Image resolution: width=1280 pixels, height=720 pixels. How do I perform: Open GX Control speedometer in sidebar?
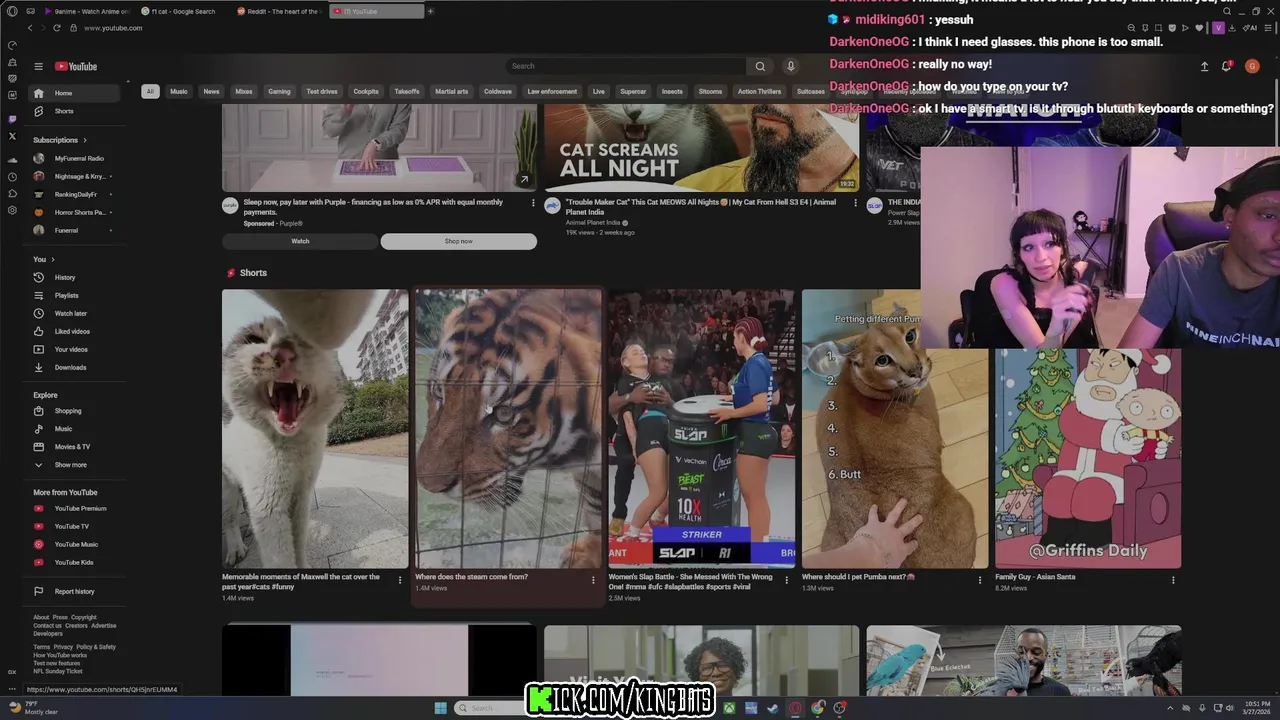click(x=12, y=45)
